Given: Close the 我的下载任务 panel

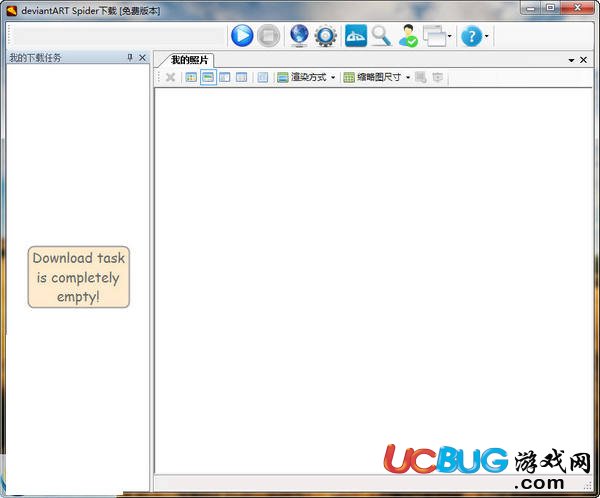Looking at the screenshot, I should click(142, 57).
